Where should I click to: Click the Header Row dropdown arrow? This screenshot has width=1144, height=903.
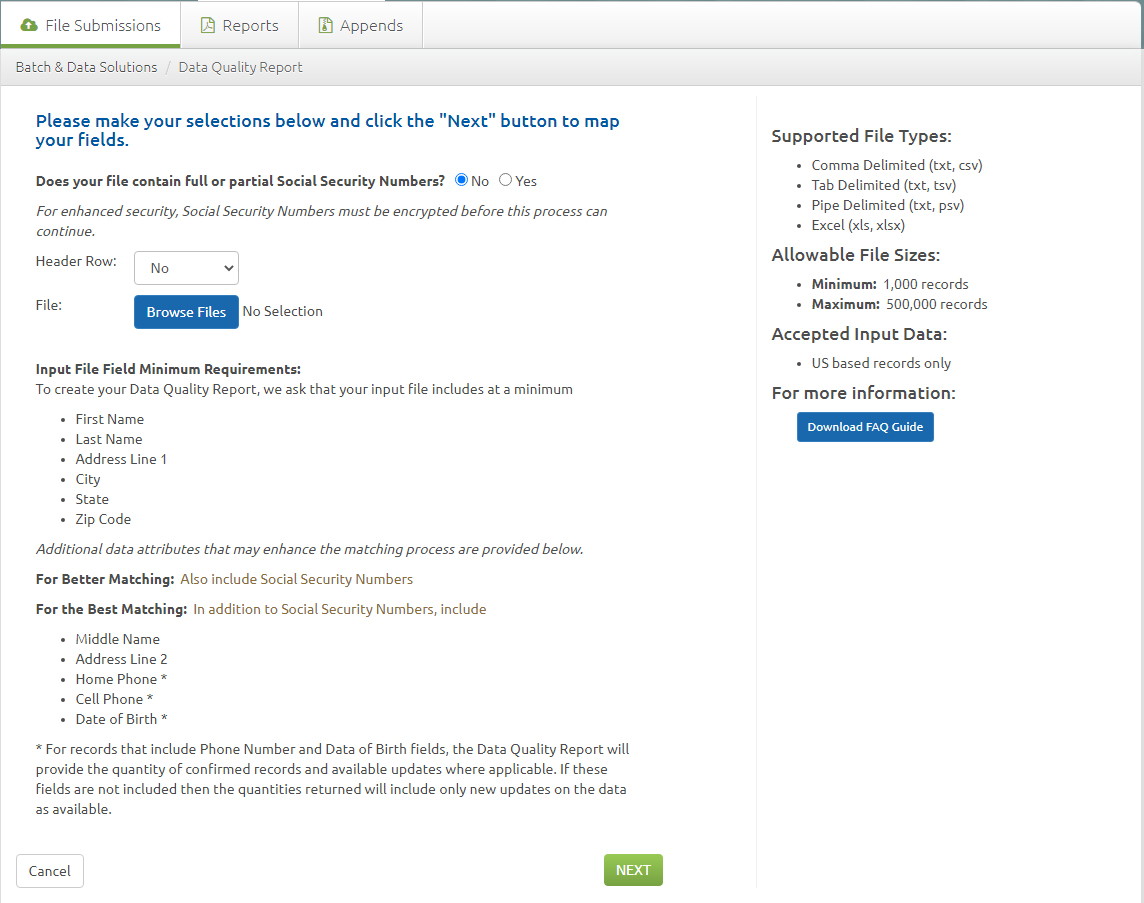tap(228, 268)
